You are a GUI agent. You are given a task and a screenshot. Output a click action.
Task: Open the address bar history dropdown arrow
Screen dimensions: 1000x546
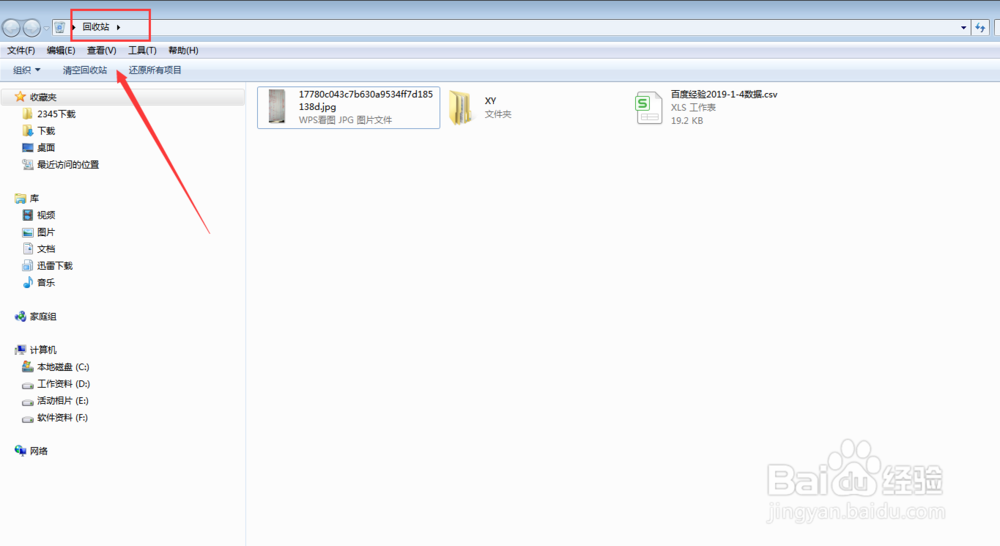coord(963,27)
